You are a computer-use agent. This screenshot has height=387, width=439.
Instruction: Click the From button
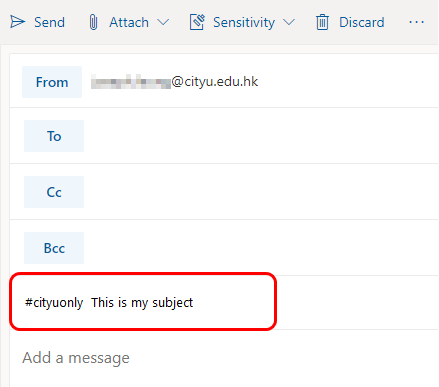[52, 82]
